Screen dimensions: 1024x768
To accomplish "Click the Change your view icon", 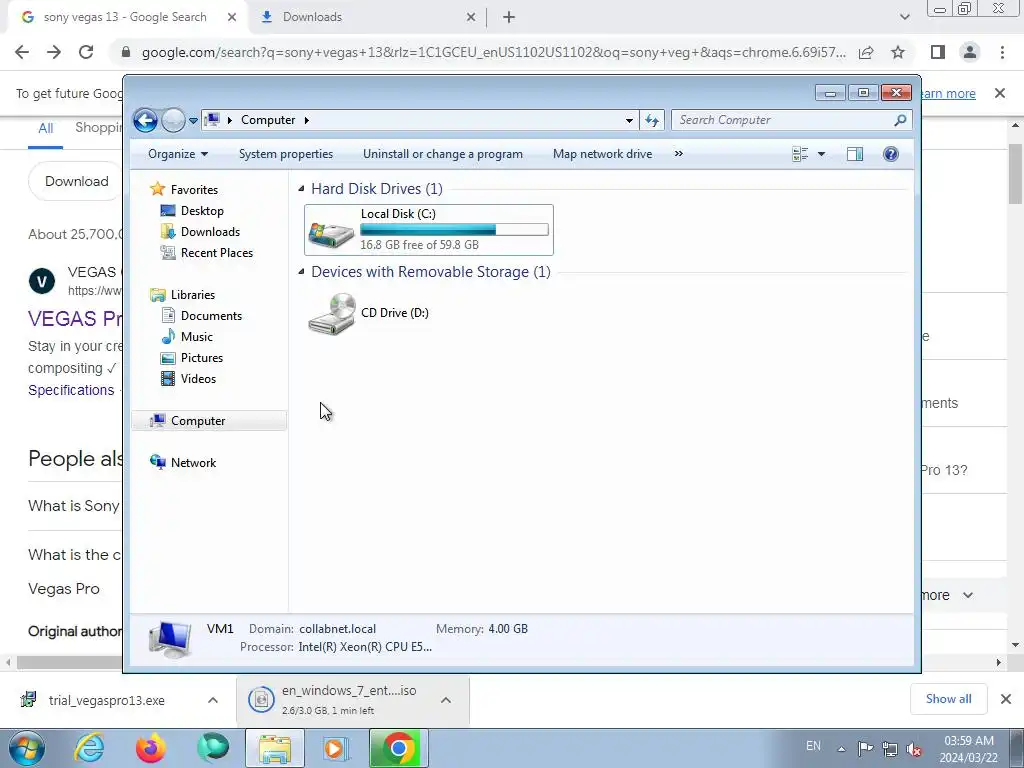I will coord(800,154).
